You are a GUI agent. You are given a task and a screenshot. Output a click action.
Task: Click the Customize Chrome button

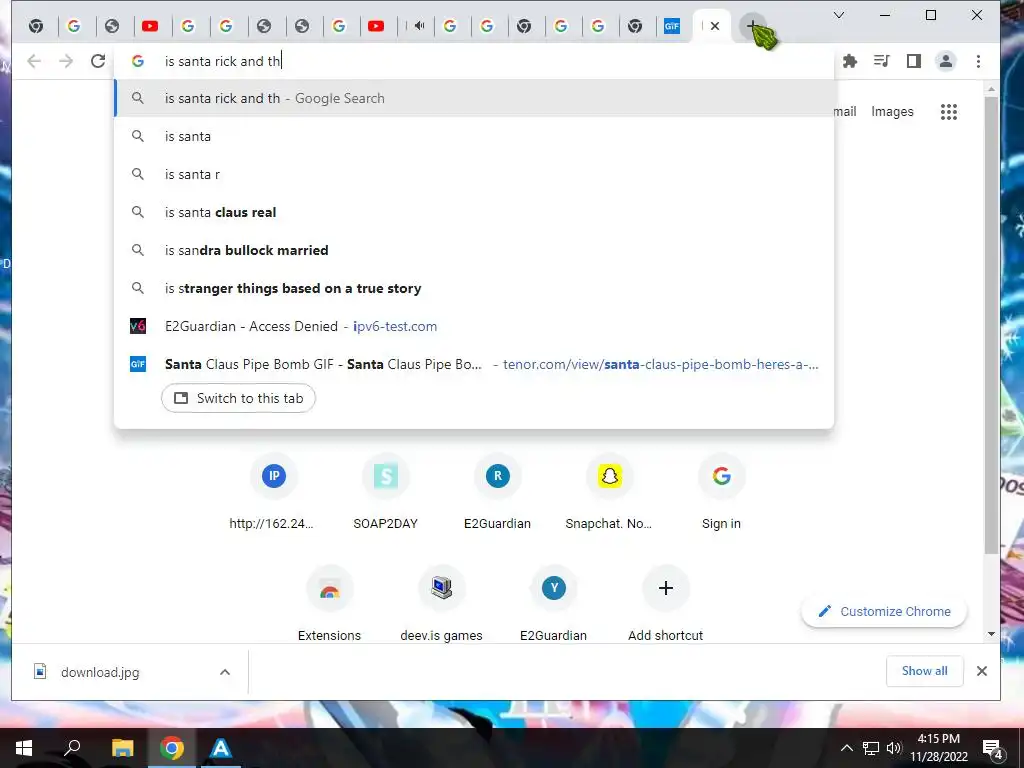(x=884, y=612)
